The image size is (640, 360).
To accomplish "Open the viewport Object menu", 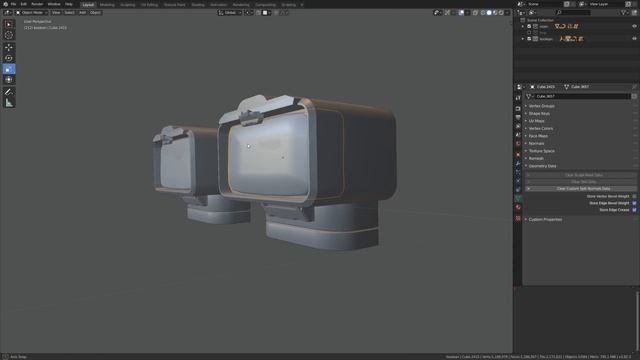I will (x=95, y=13).
